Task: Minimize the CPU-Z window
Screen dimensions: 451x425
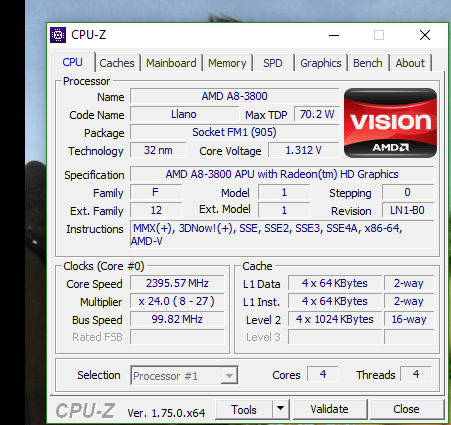Action: tap(334, 35)
